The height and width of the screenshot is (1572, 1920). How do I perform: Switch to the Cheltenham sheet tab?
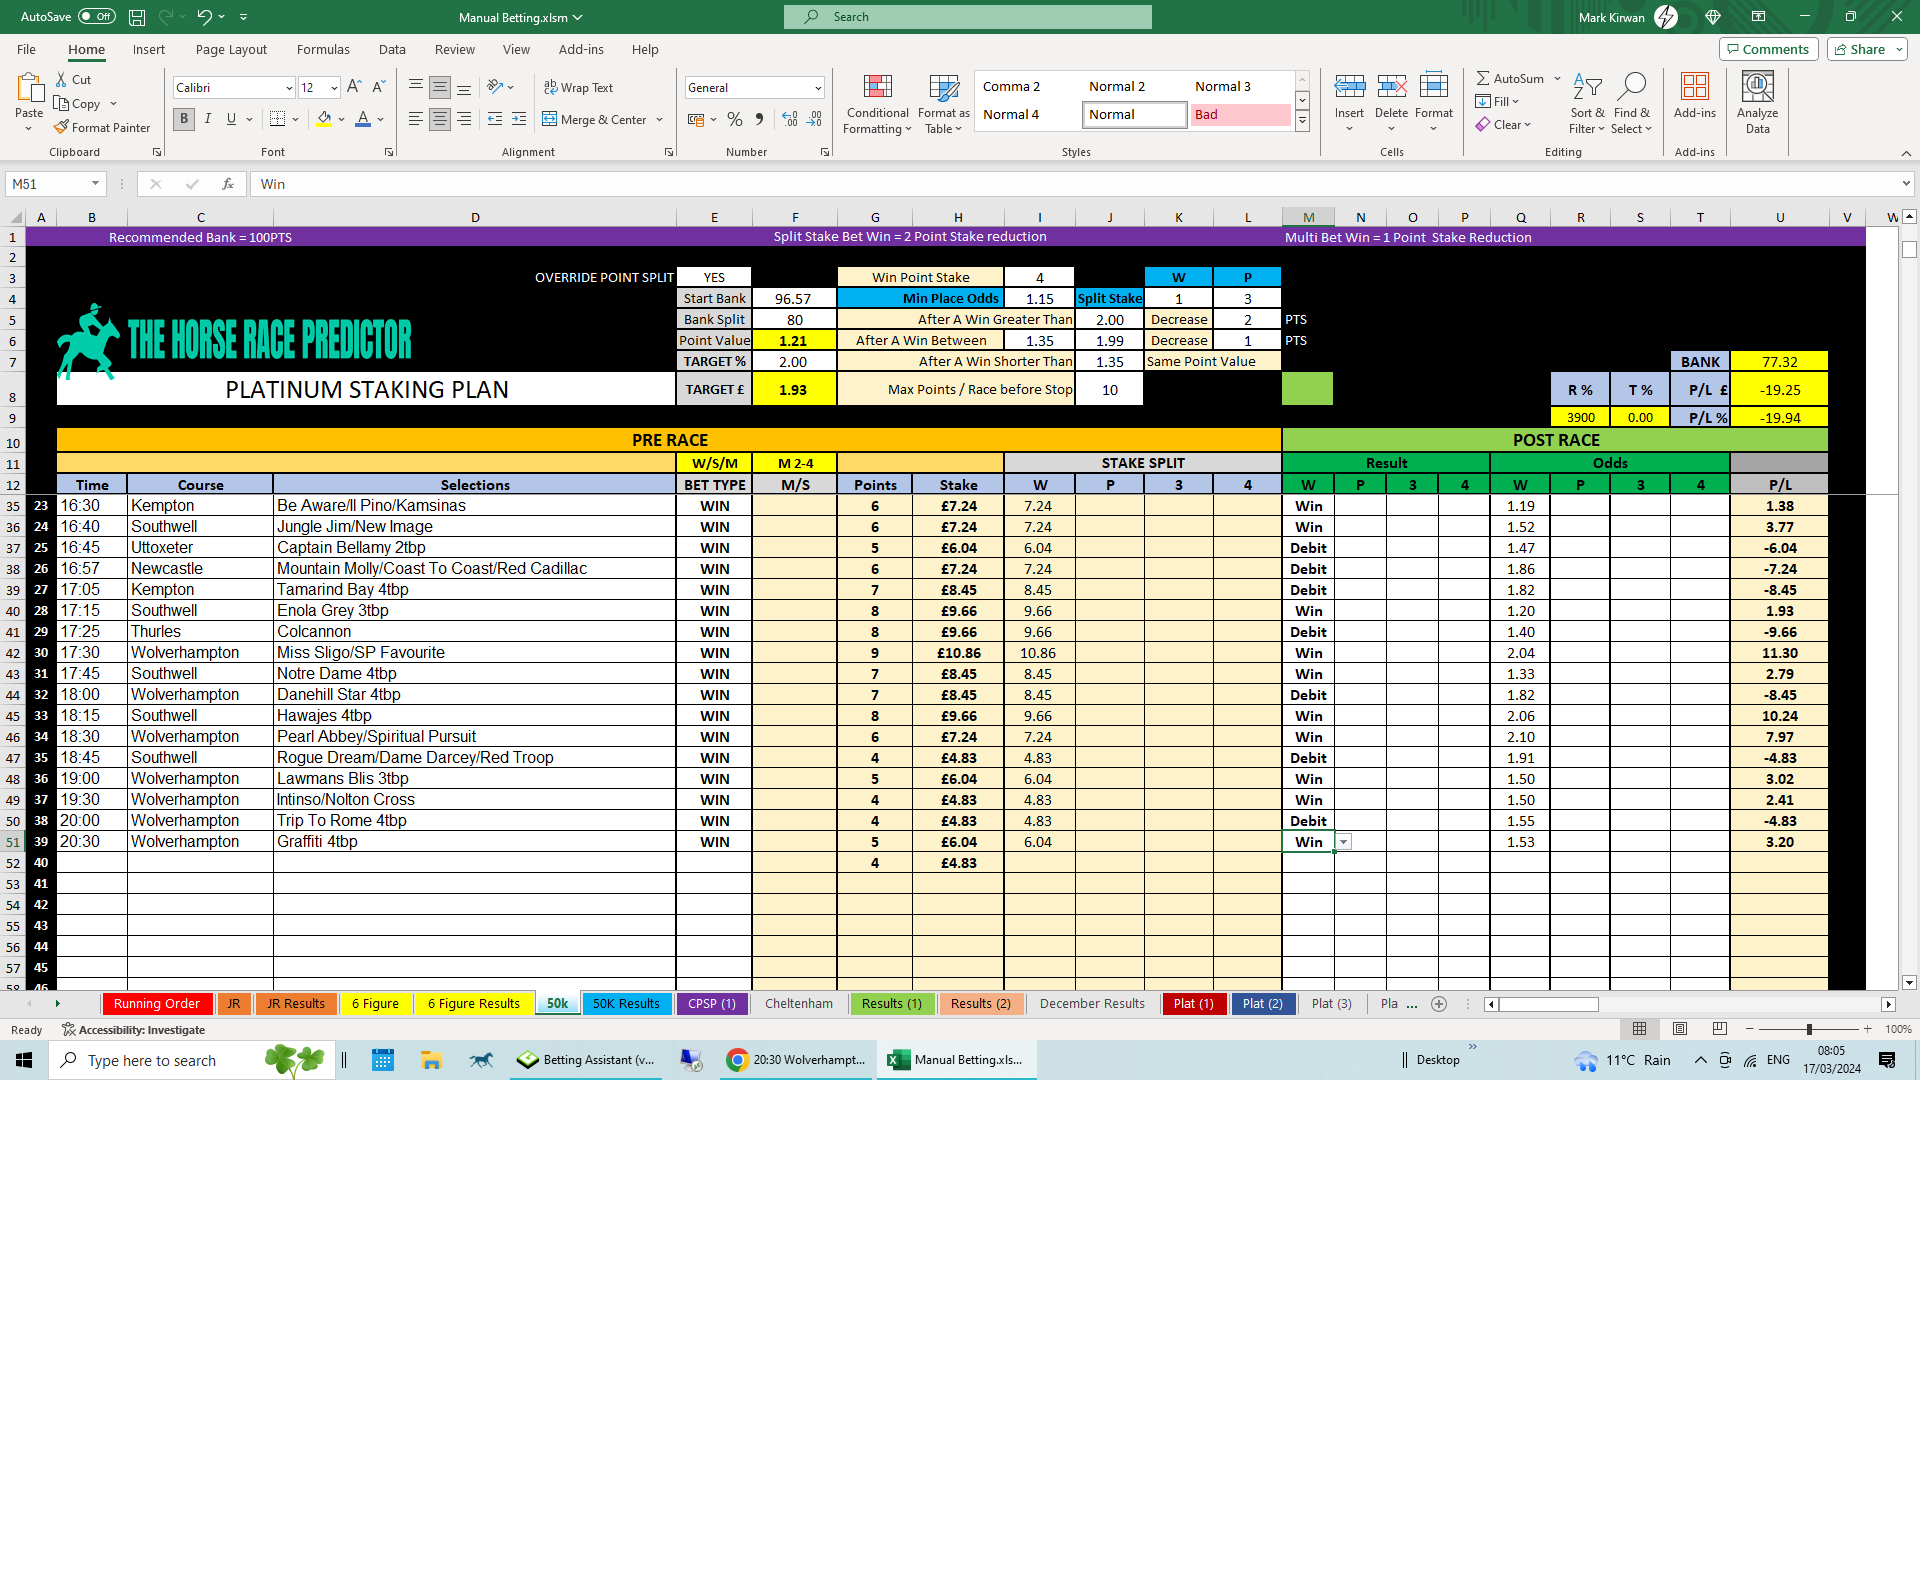(798, 1004)
